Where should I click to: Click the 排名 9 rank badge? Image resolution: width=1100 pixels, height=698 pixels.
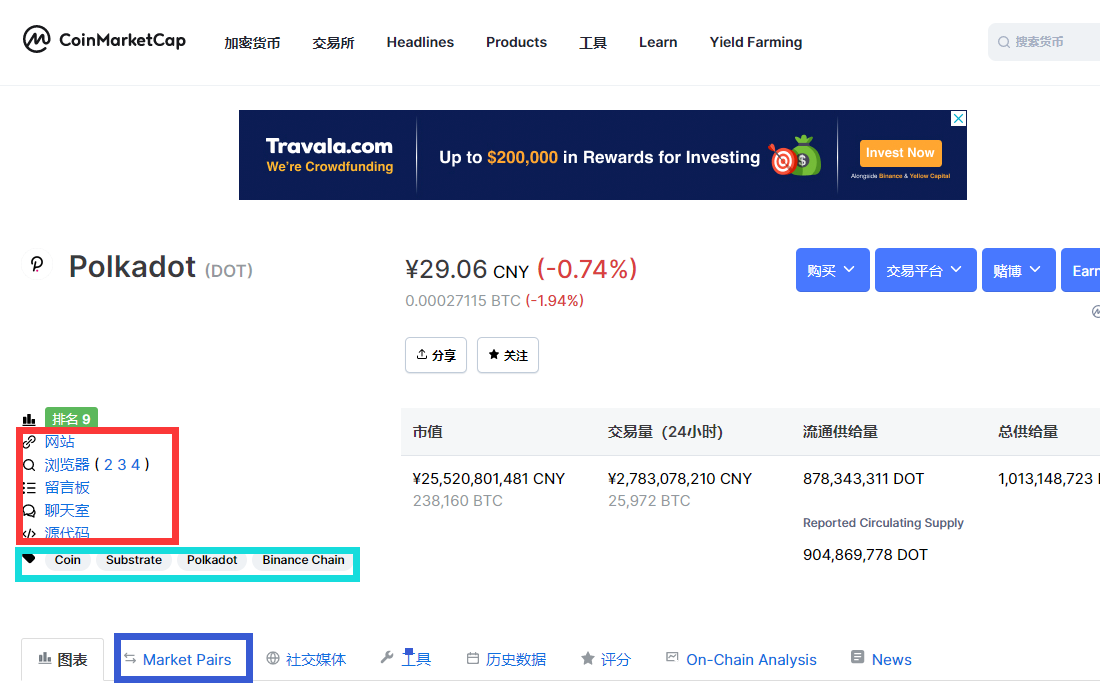pos(72,419)
